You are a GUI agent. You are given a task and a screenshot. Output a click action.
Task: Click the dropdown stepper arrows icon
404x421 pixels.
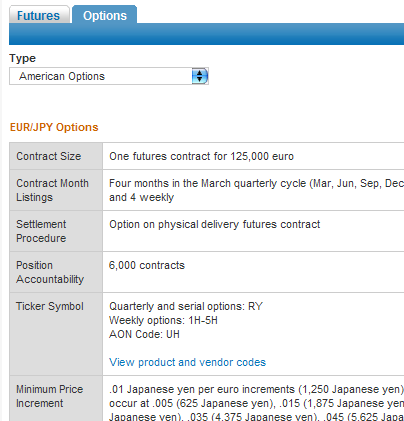(x=200, y=76)
